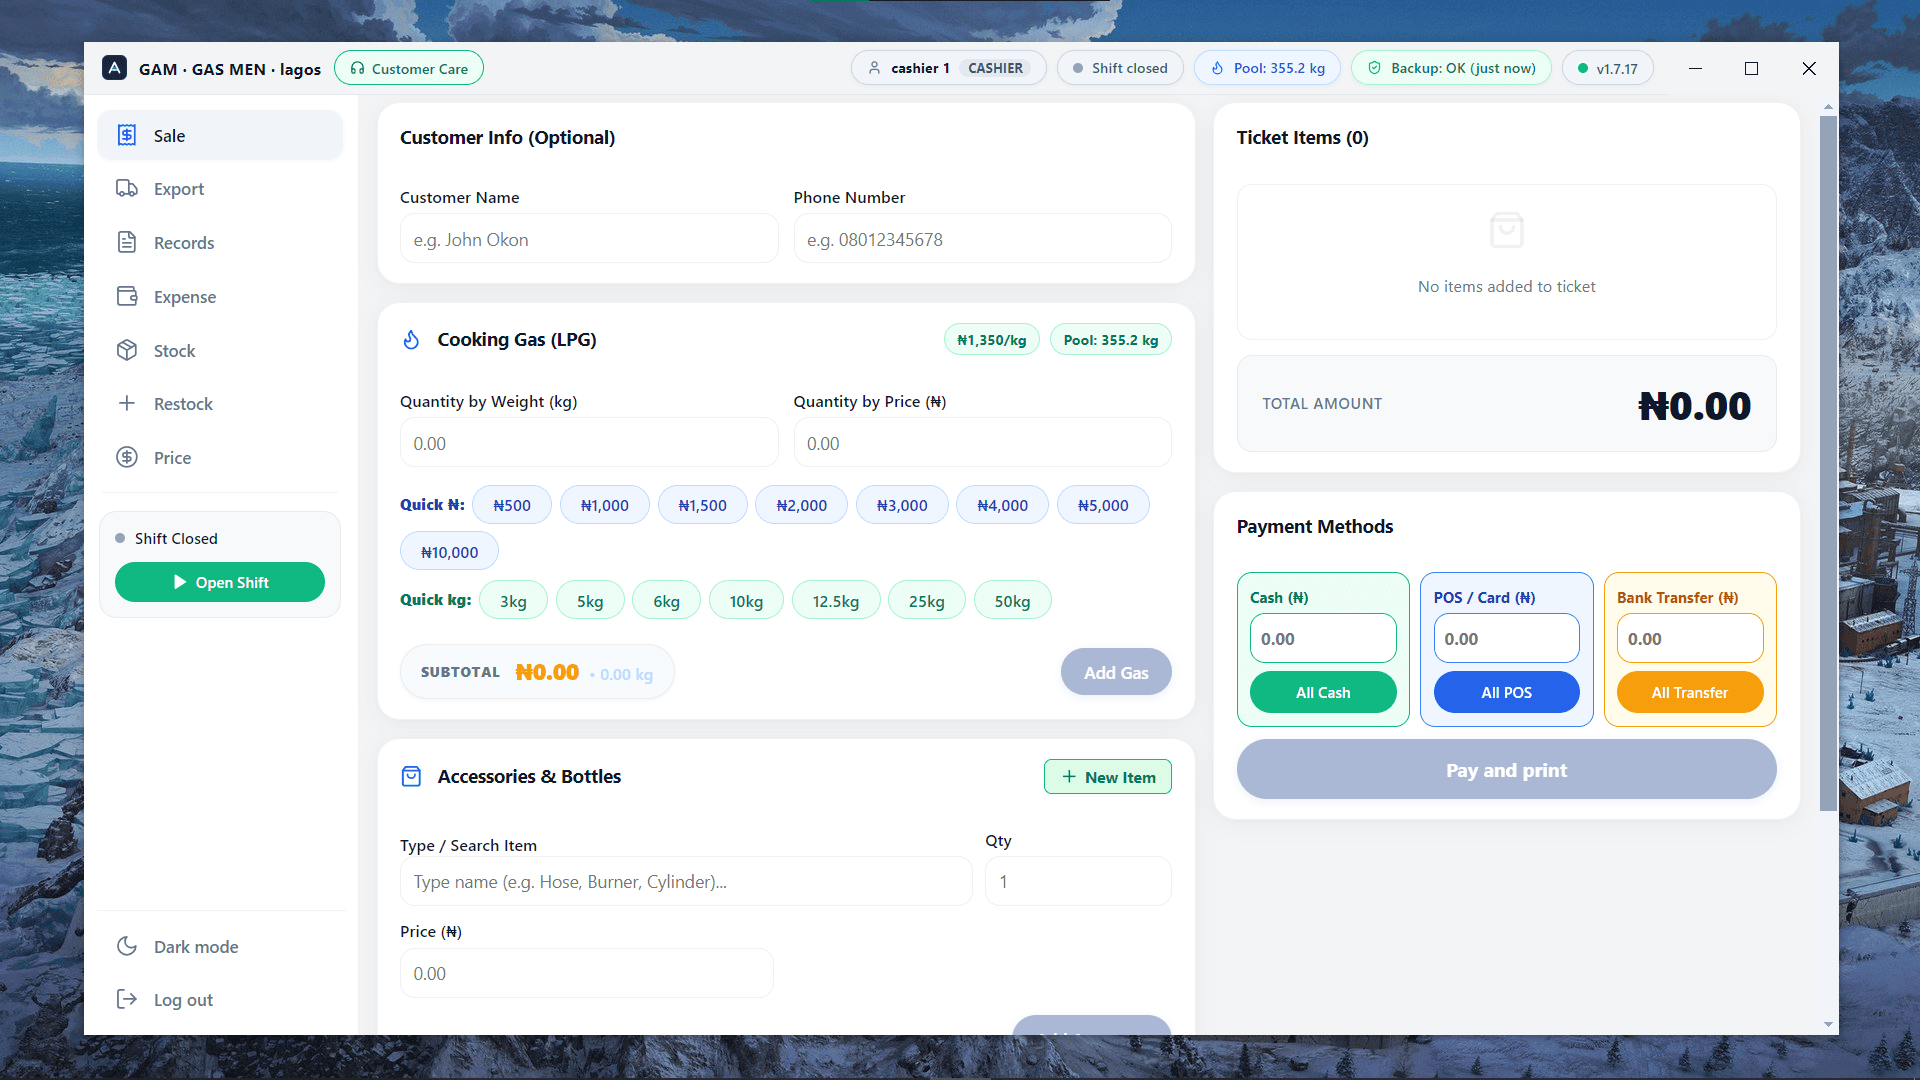
Task: Select quick amount ₦2,000
Action: [x=801, y=505]
